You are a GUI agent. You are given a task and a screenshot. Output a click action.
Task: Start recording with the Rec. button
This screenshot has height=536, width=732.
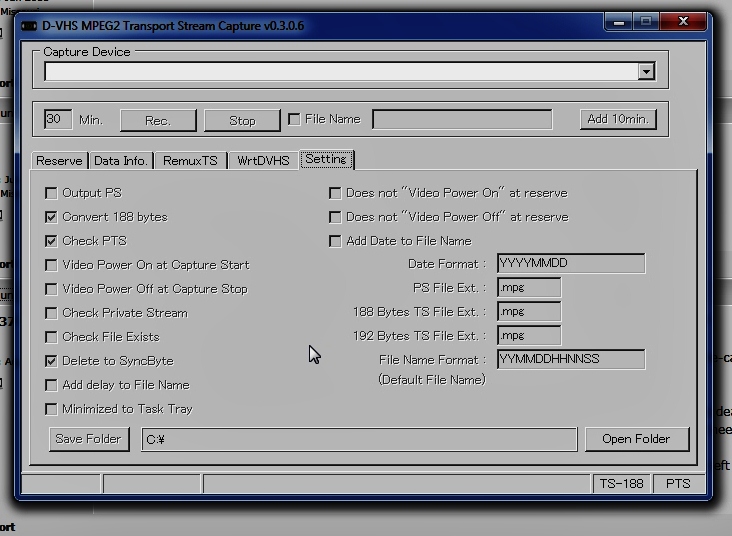(158, 120)
